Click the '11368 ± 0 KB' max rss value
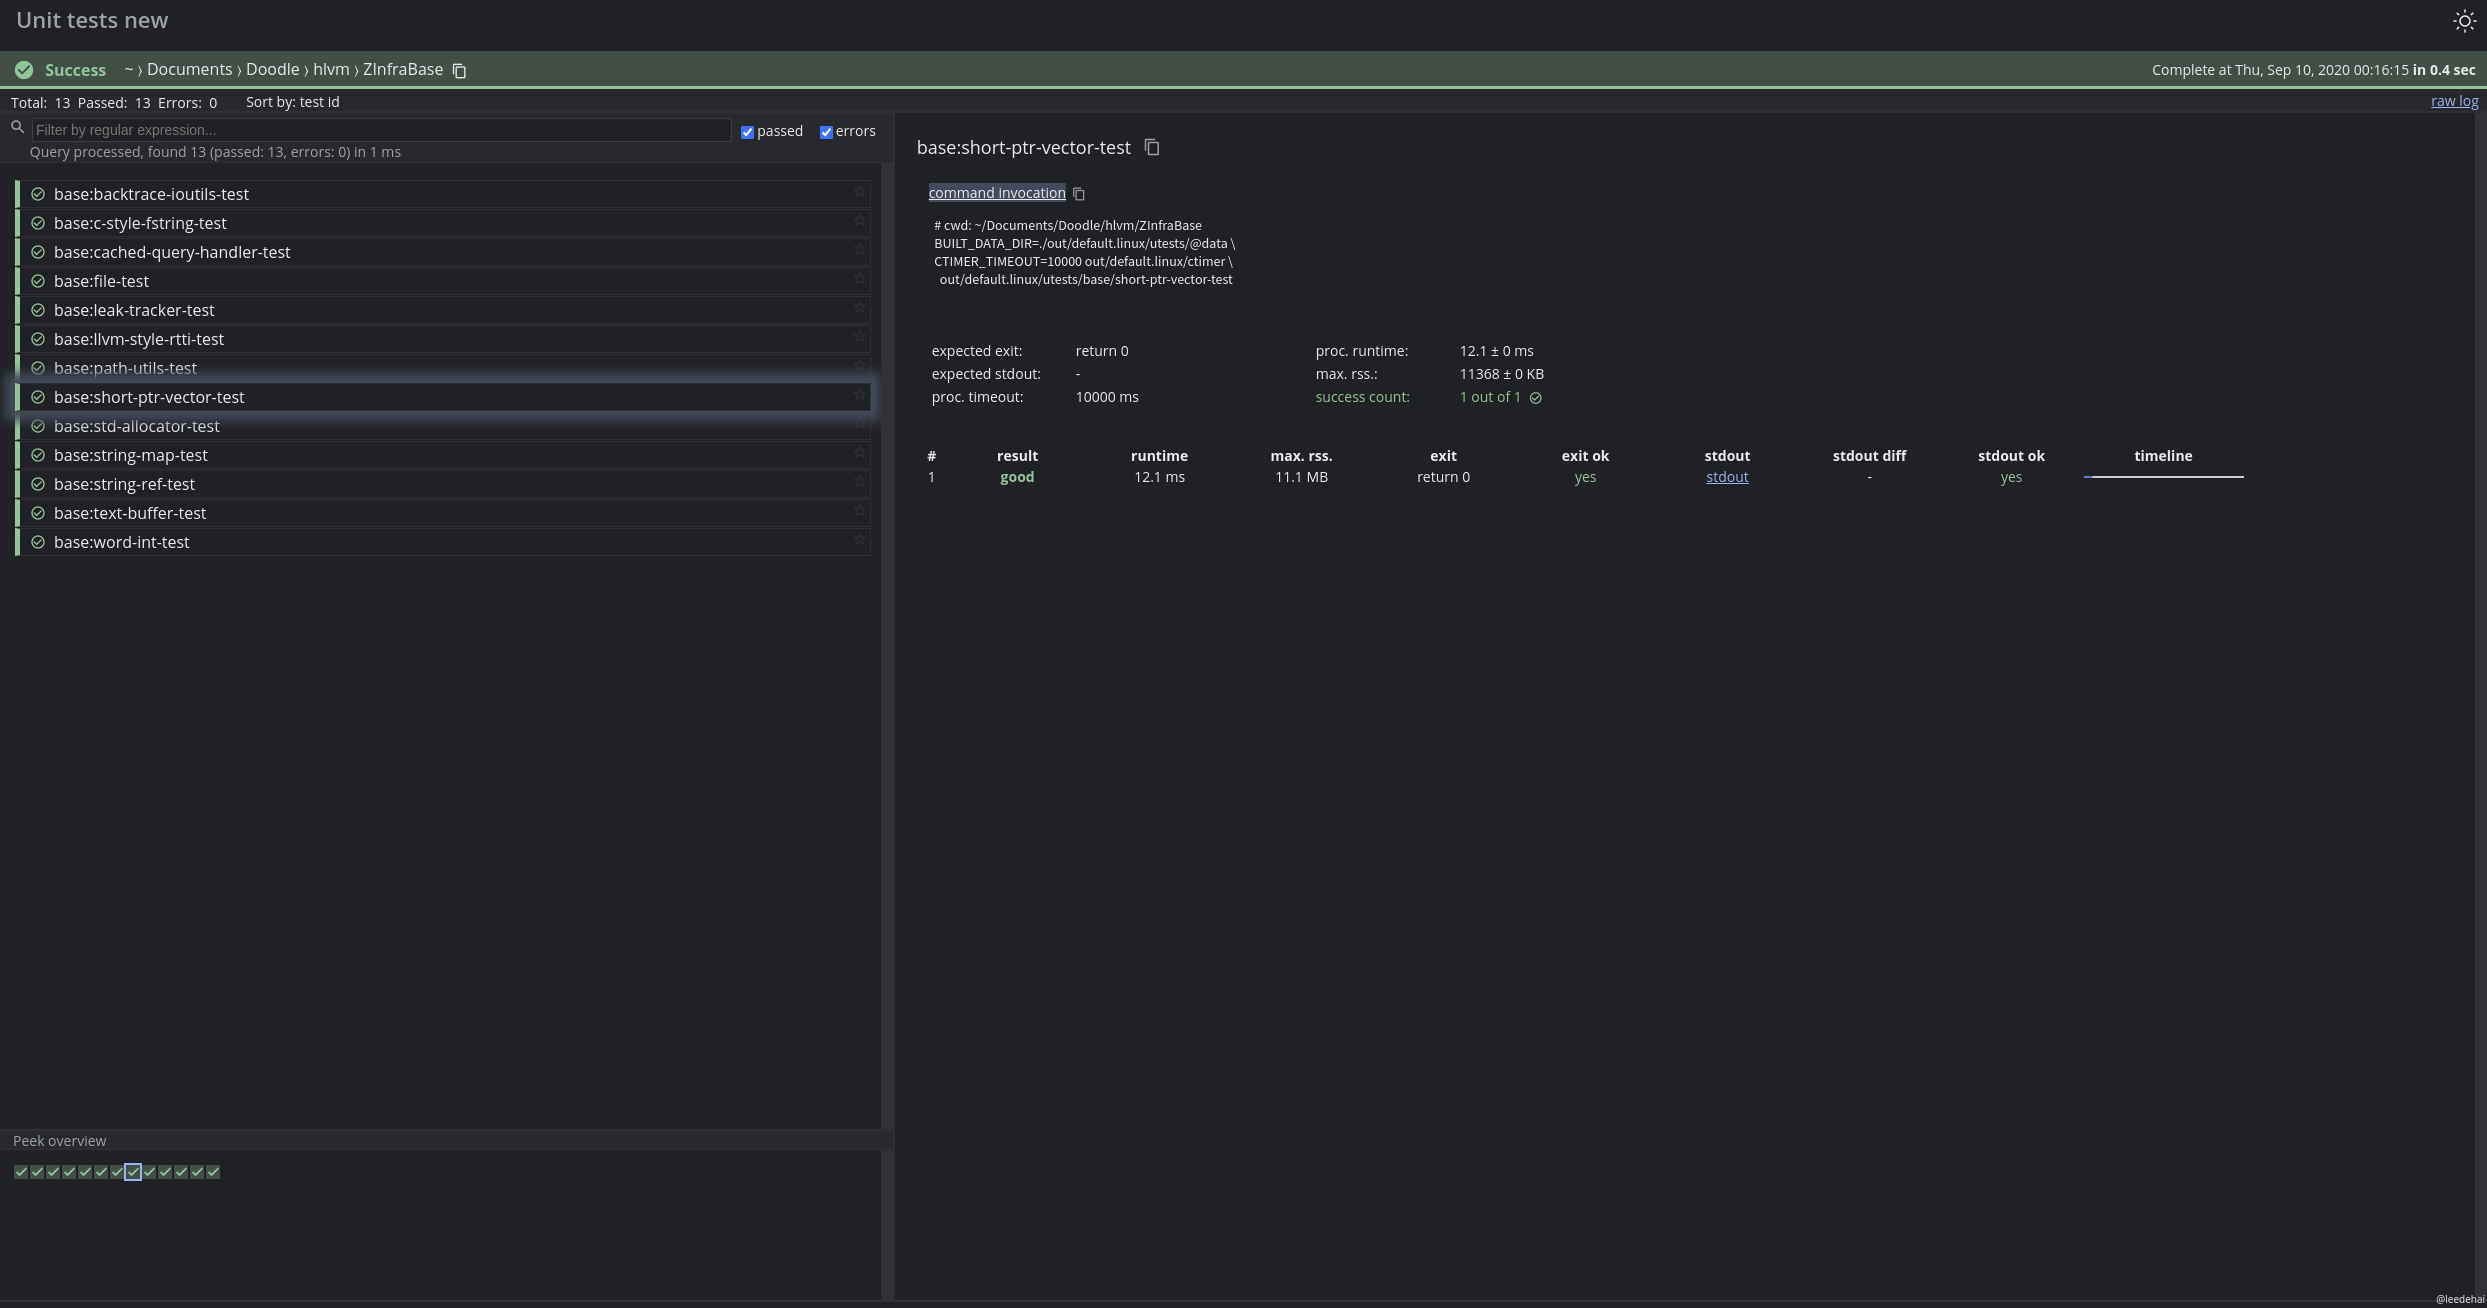Screen dimensions: 2487x1308 pyautogui.click(x=1501, y=374)
